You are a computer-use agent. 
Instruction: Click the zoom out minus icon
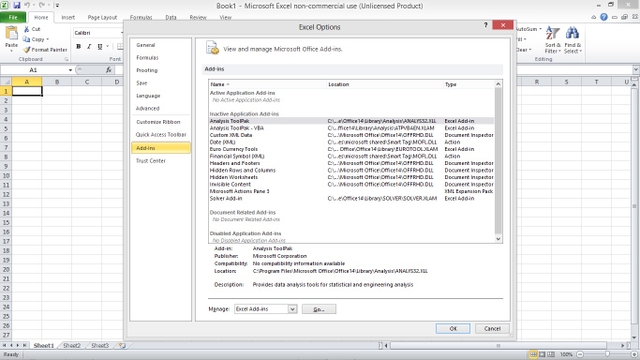tap(580, 354)
